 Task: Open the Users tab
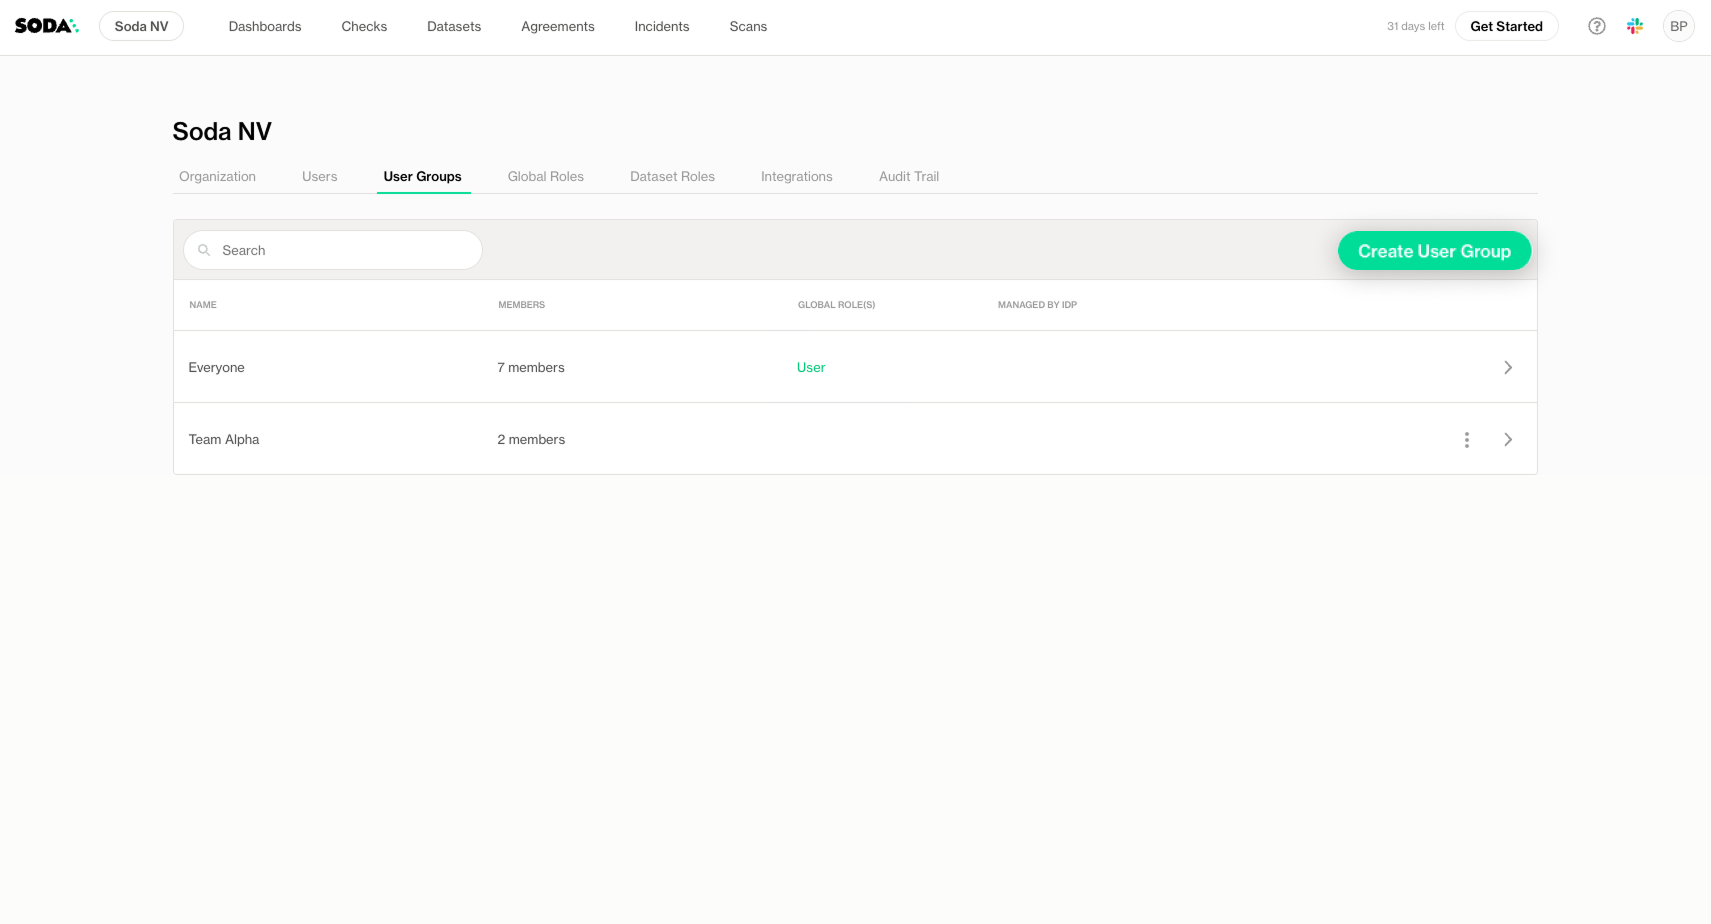(319, 177)
